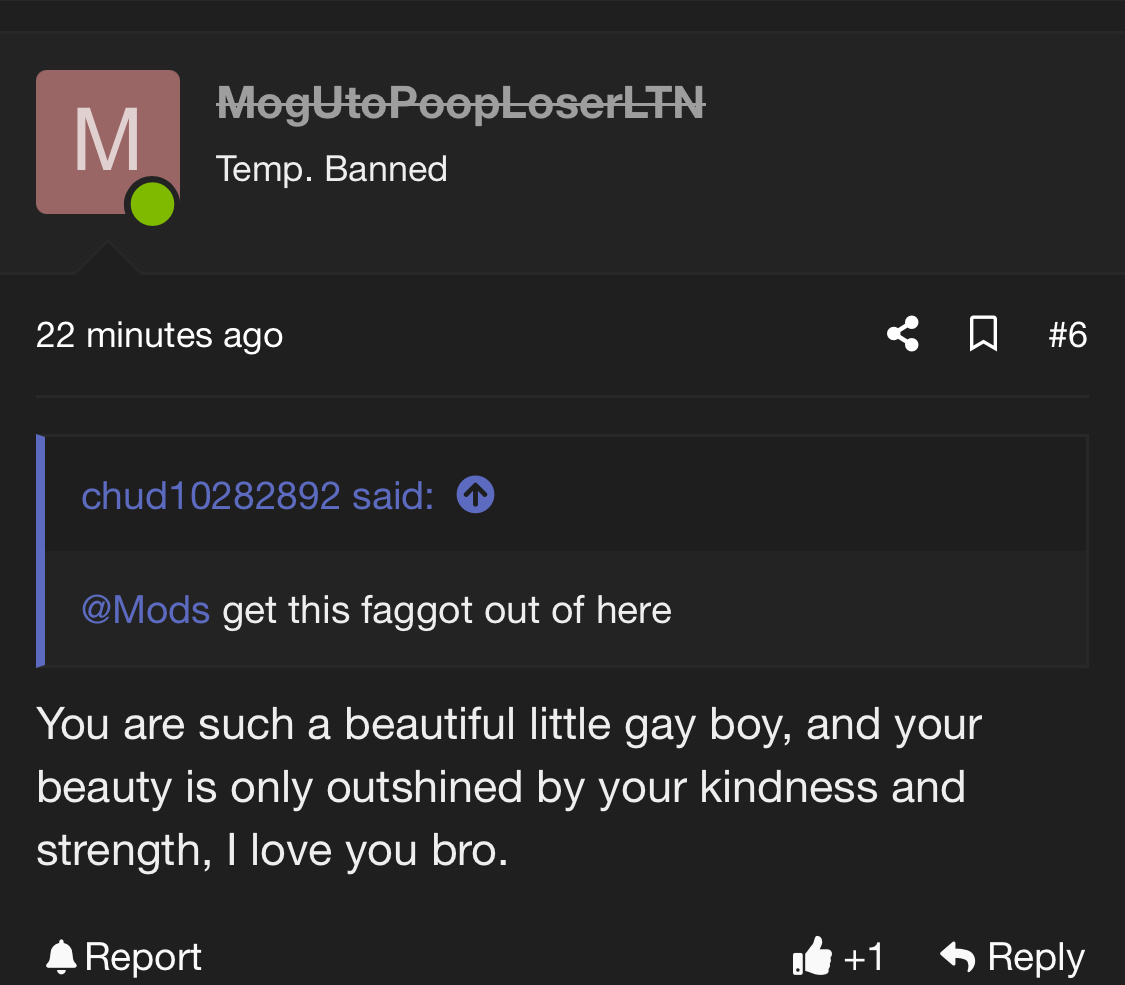This screenshot has height=985, width=1125.
Task: Click the up-arrow icon beside the quote author
Action: pos(475,495)
